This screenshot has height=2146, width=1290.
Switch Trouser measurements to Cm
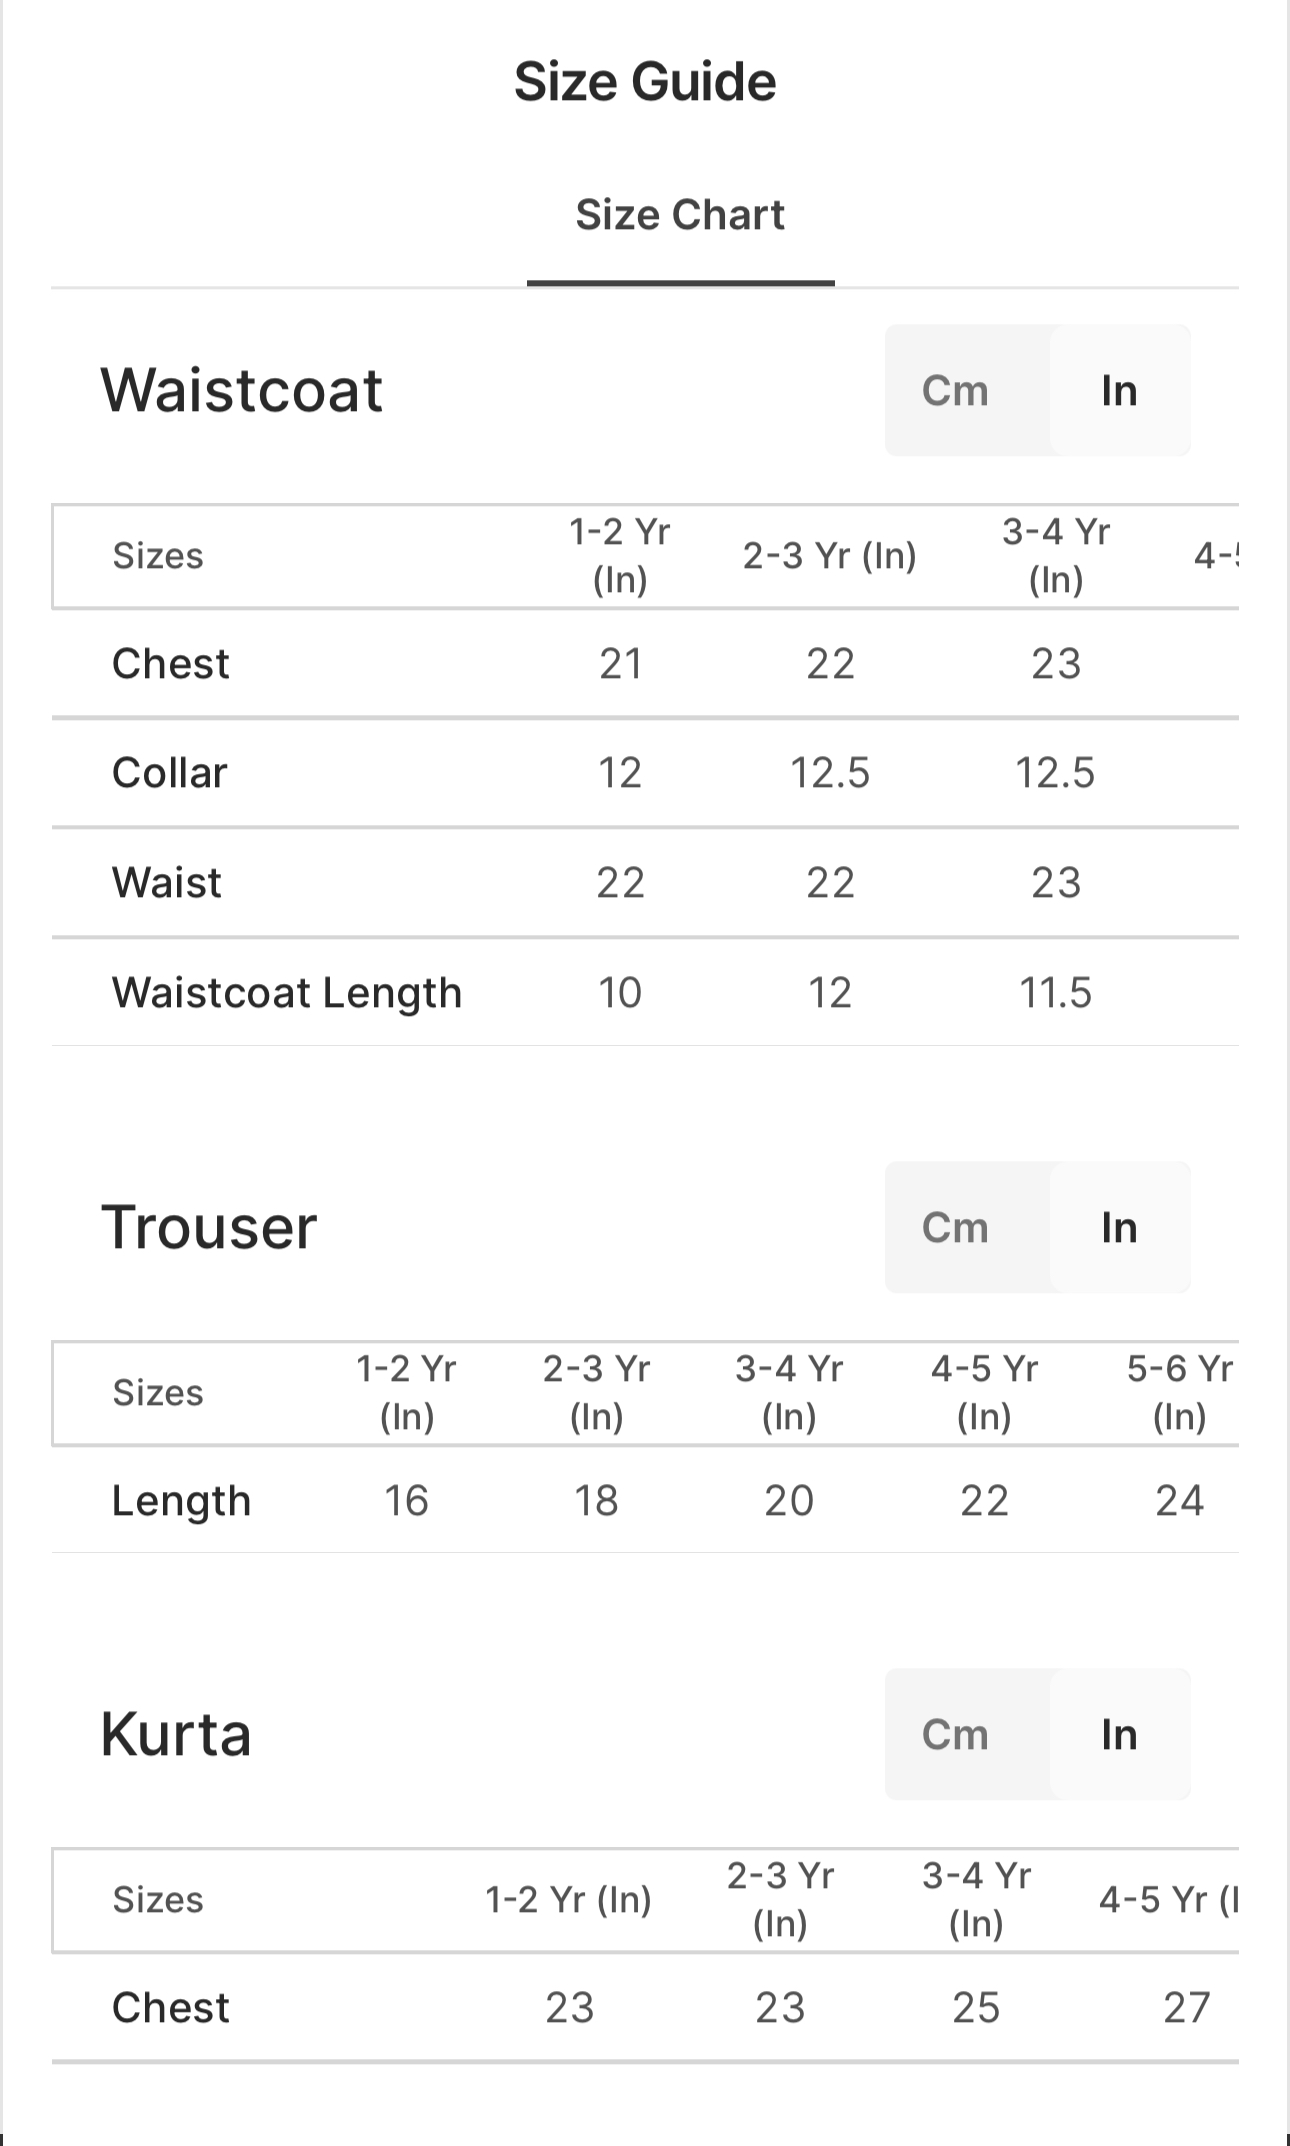(955, 1227)
